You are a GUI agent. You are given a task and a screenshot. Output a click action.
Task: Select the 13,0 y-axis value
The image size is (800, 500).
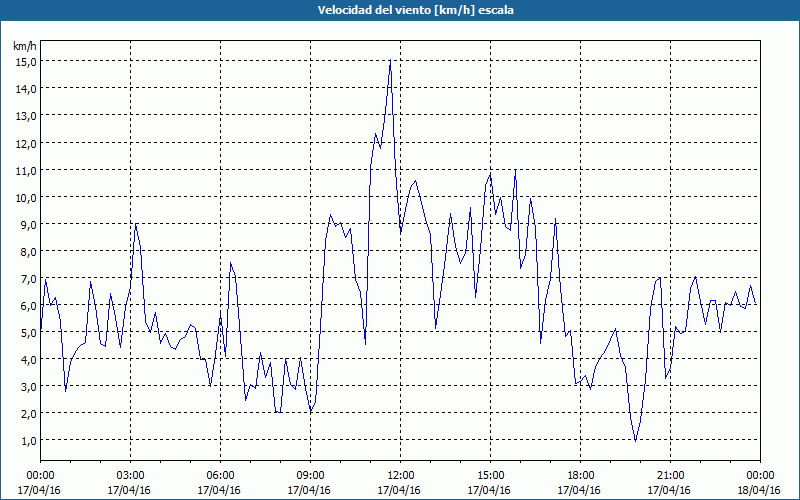pos(27,116)
